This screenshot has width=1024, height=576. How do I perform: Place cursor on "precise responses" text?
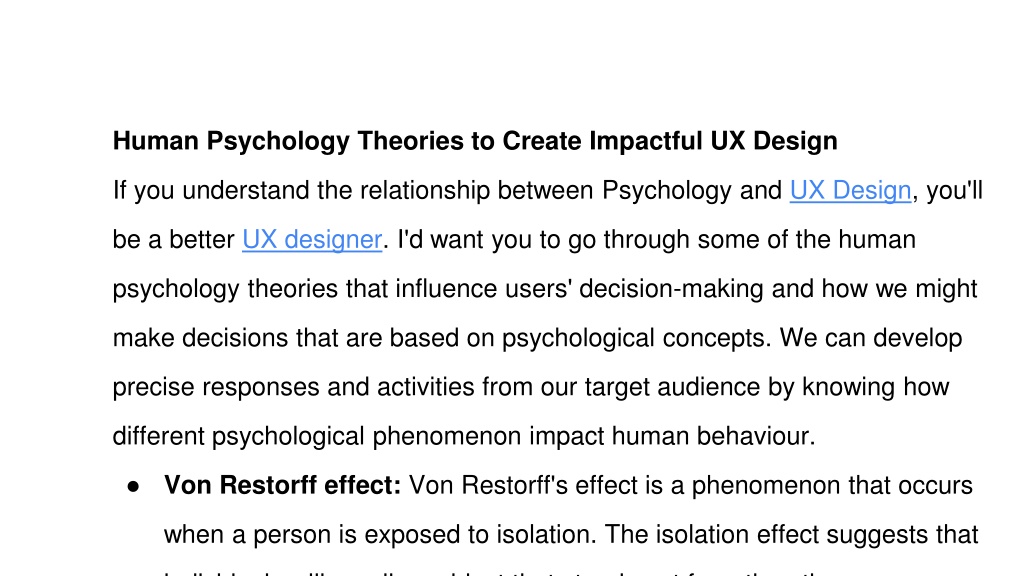coord(216,387)
